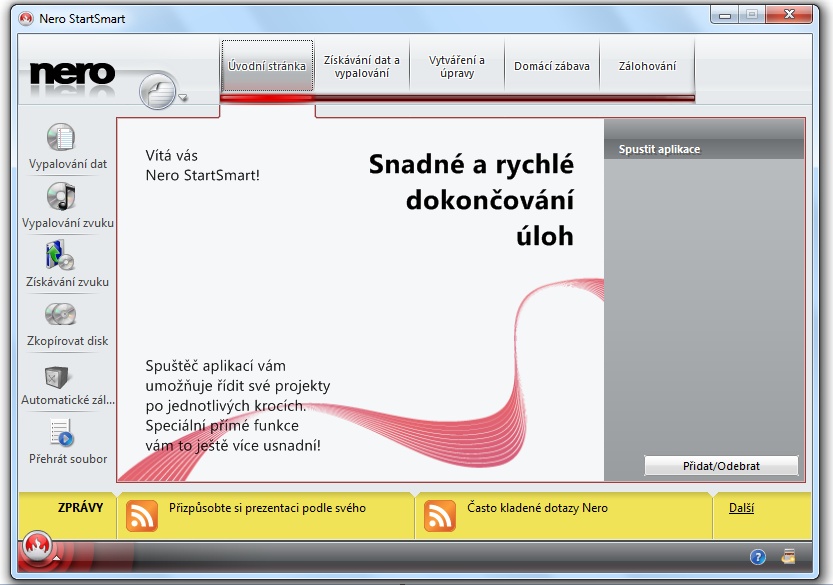Select the Vytváření a úpravy tab
Screen dimensions: 833x585
[457, 66]
